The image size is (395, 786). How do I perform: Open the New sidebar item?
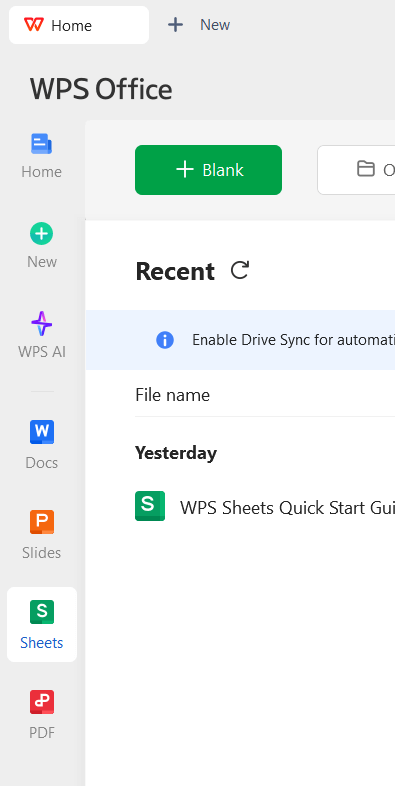[42, 246]
